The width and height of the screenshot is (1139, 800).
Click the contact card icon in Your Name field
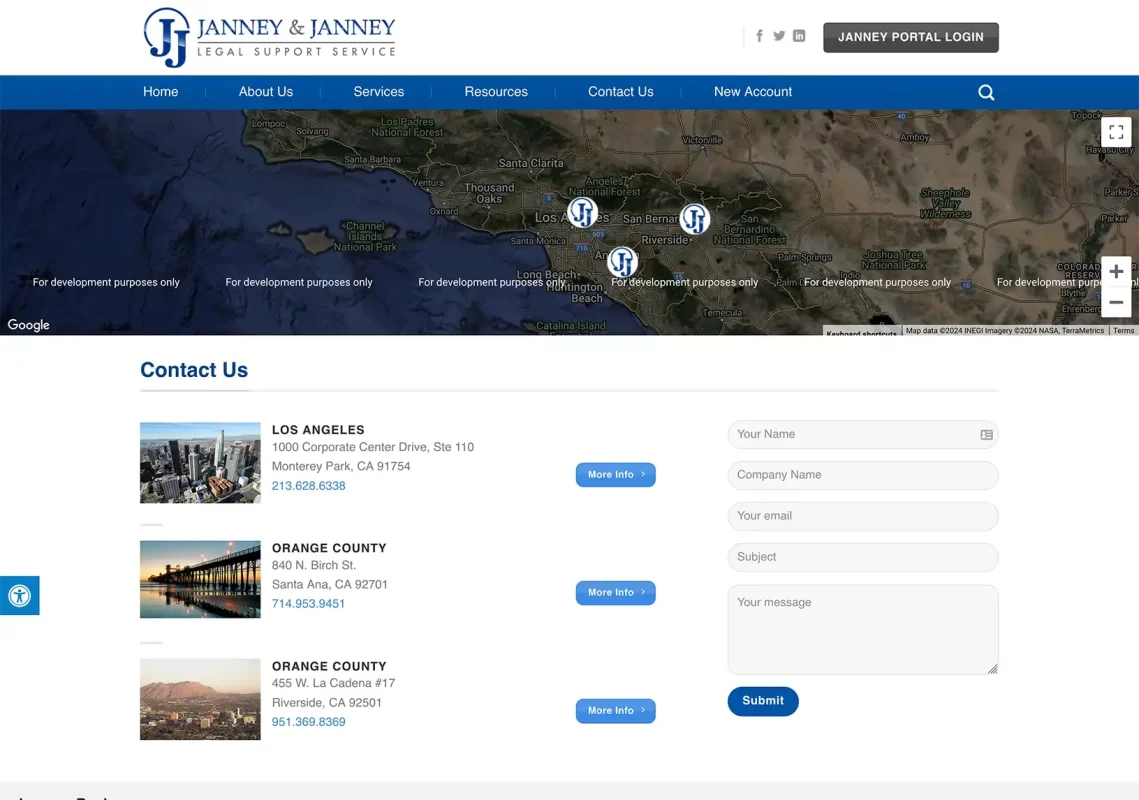986,435
